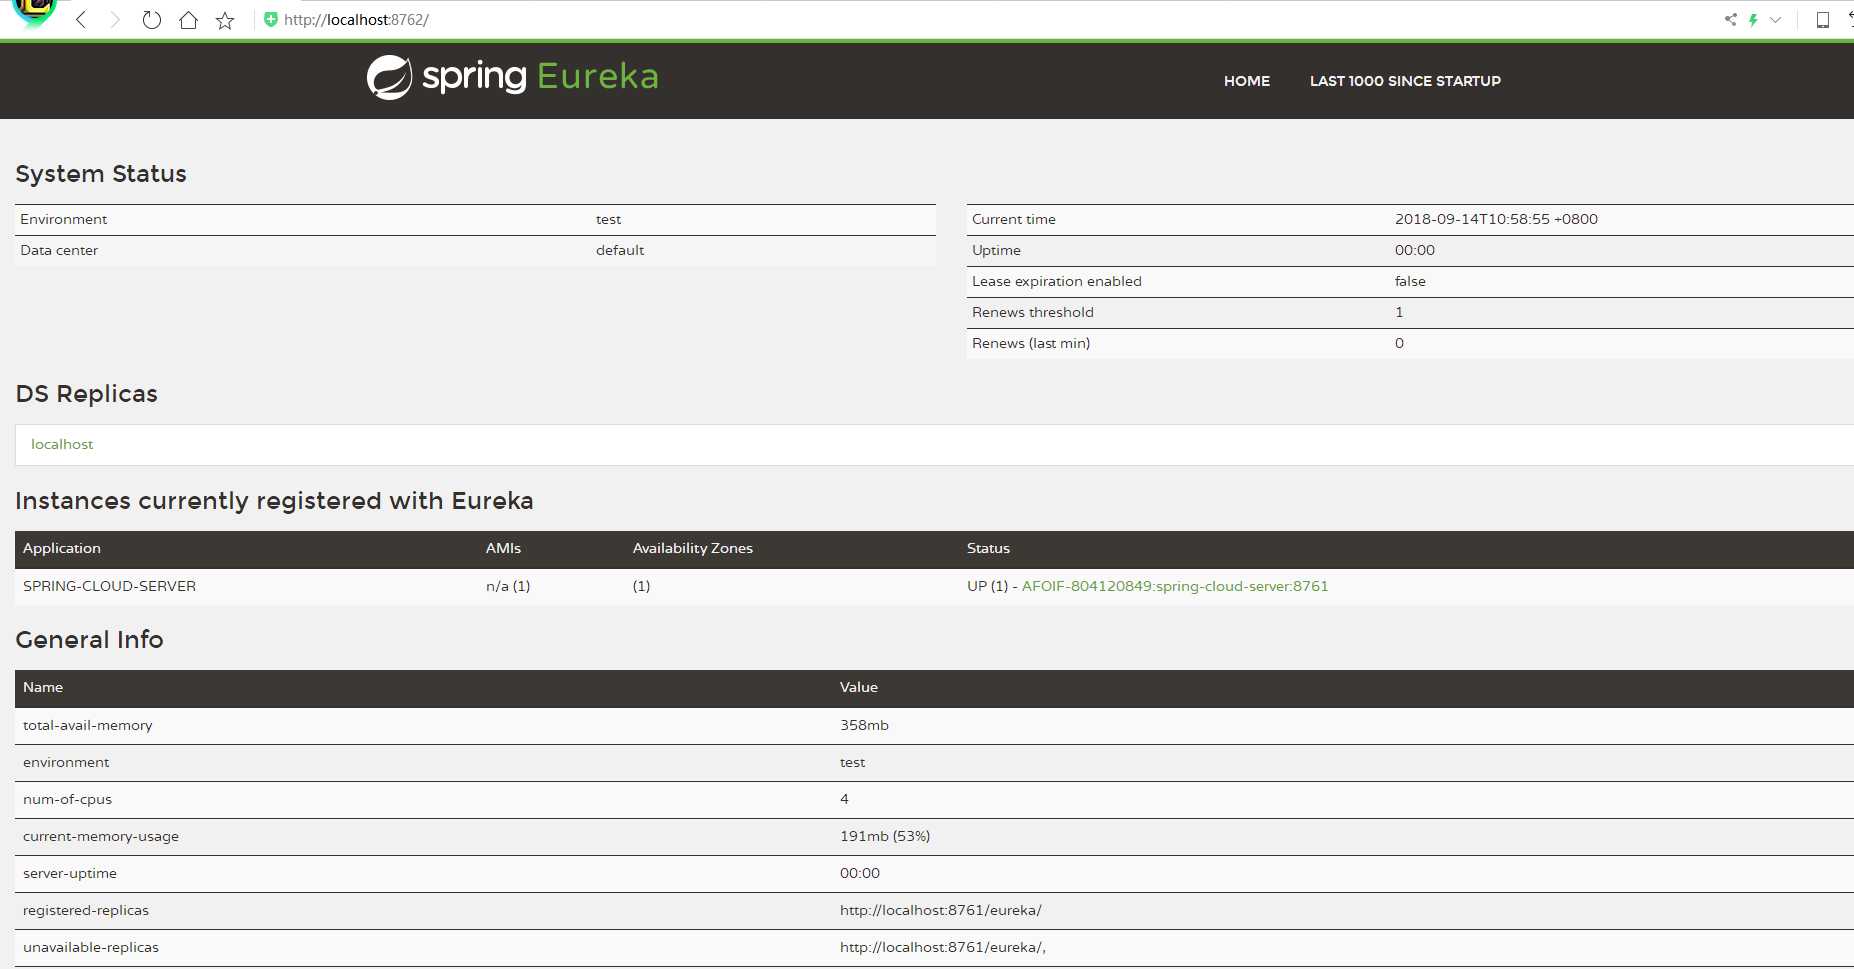
Task: Click the Availability Zones column header
Action: click(693, 548)
